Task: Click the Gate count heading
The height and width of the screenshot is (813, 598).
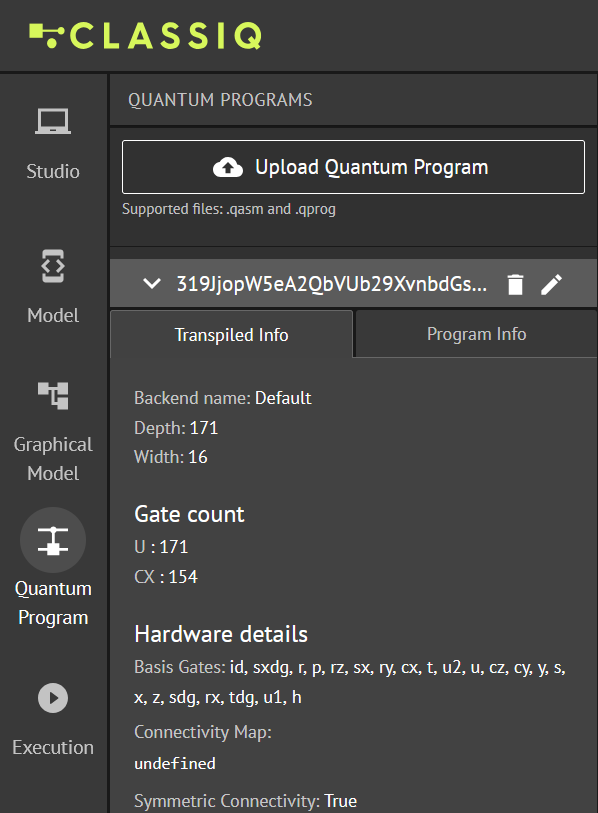Action: coord(189,514)
